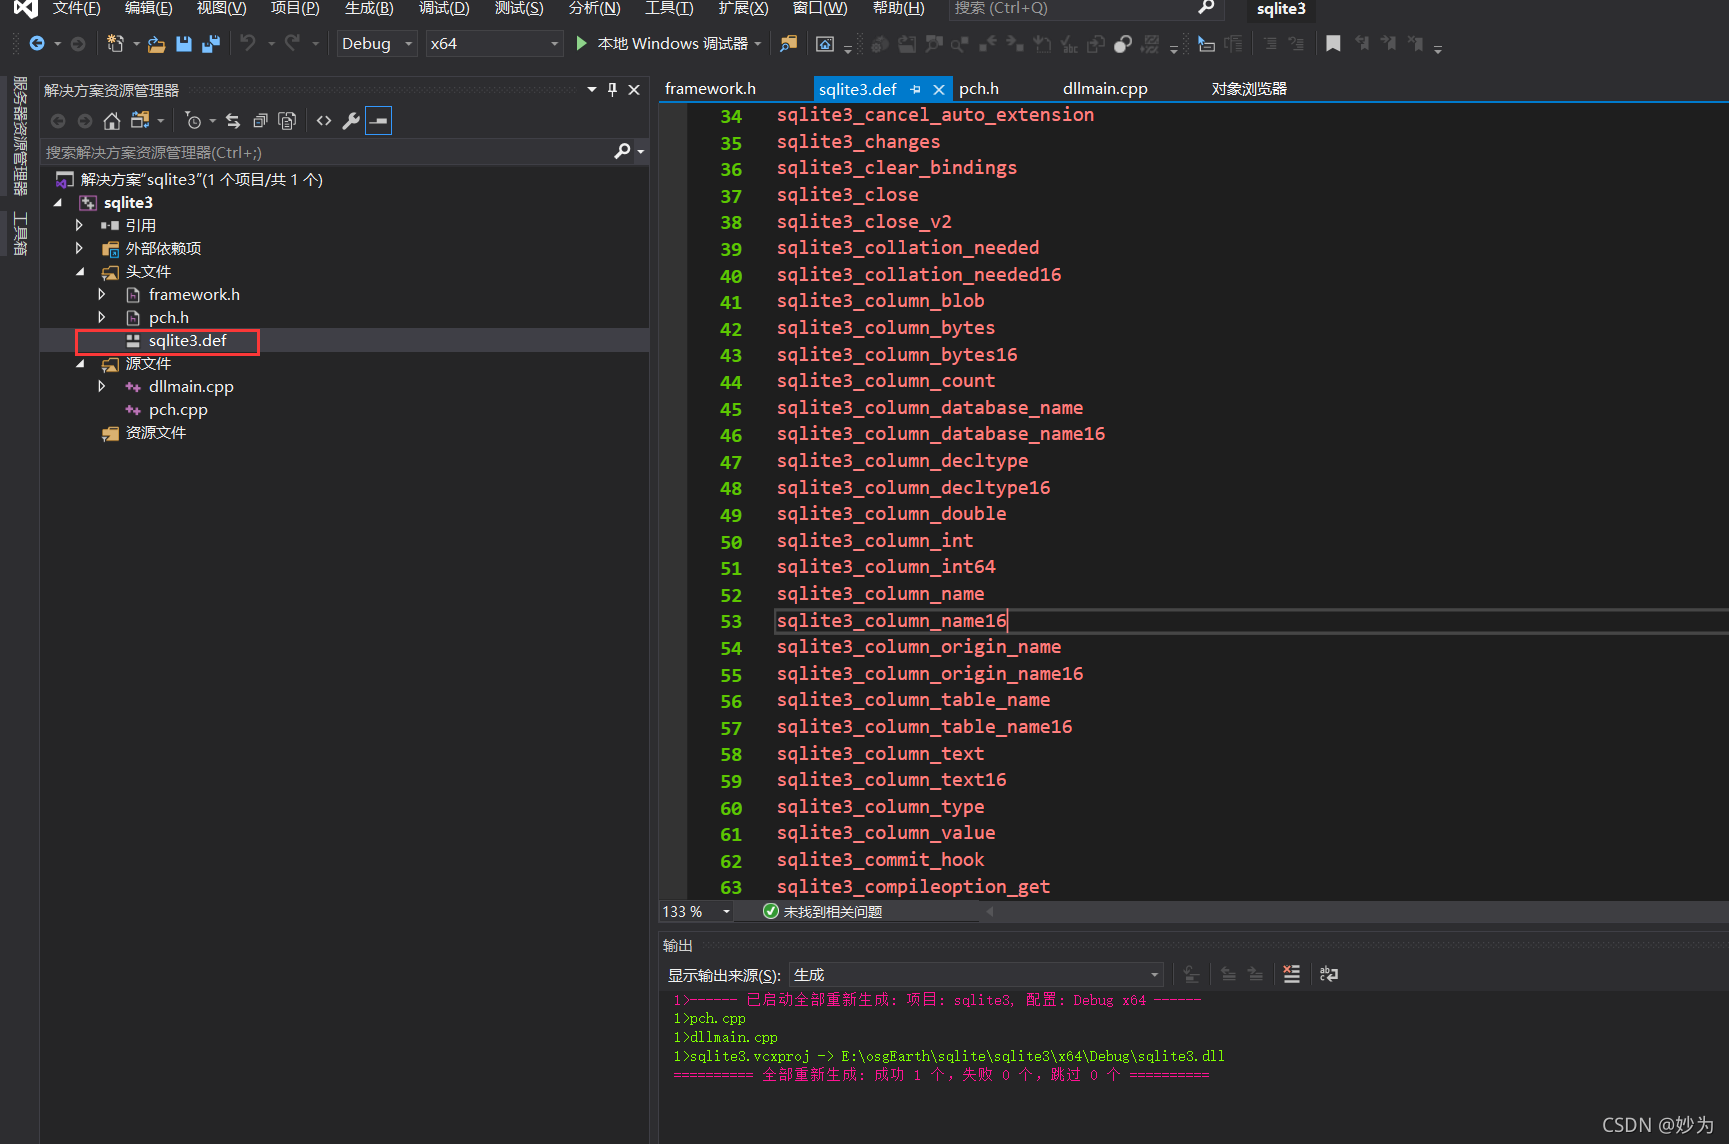Toggle word wrap in Output panel
This screenshot has width=1729, height=1144.
[x=1329, y=974]
